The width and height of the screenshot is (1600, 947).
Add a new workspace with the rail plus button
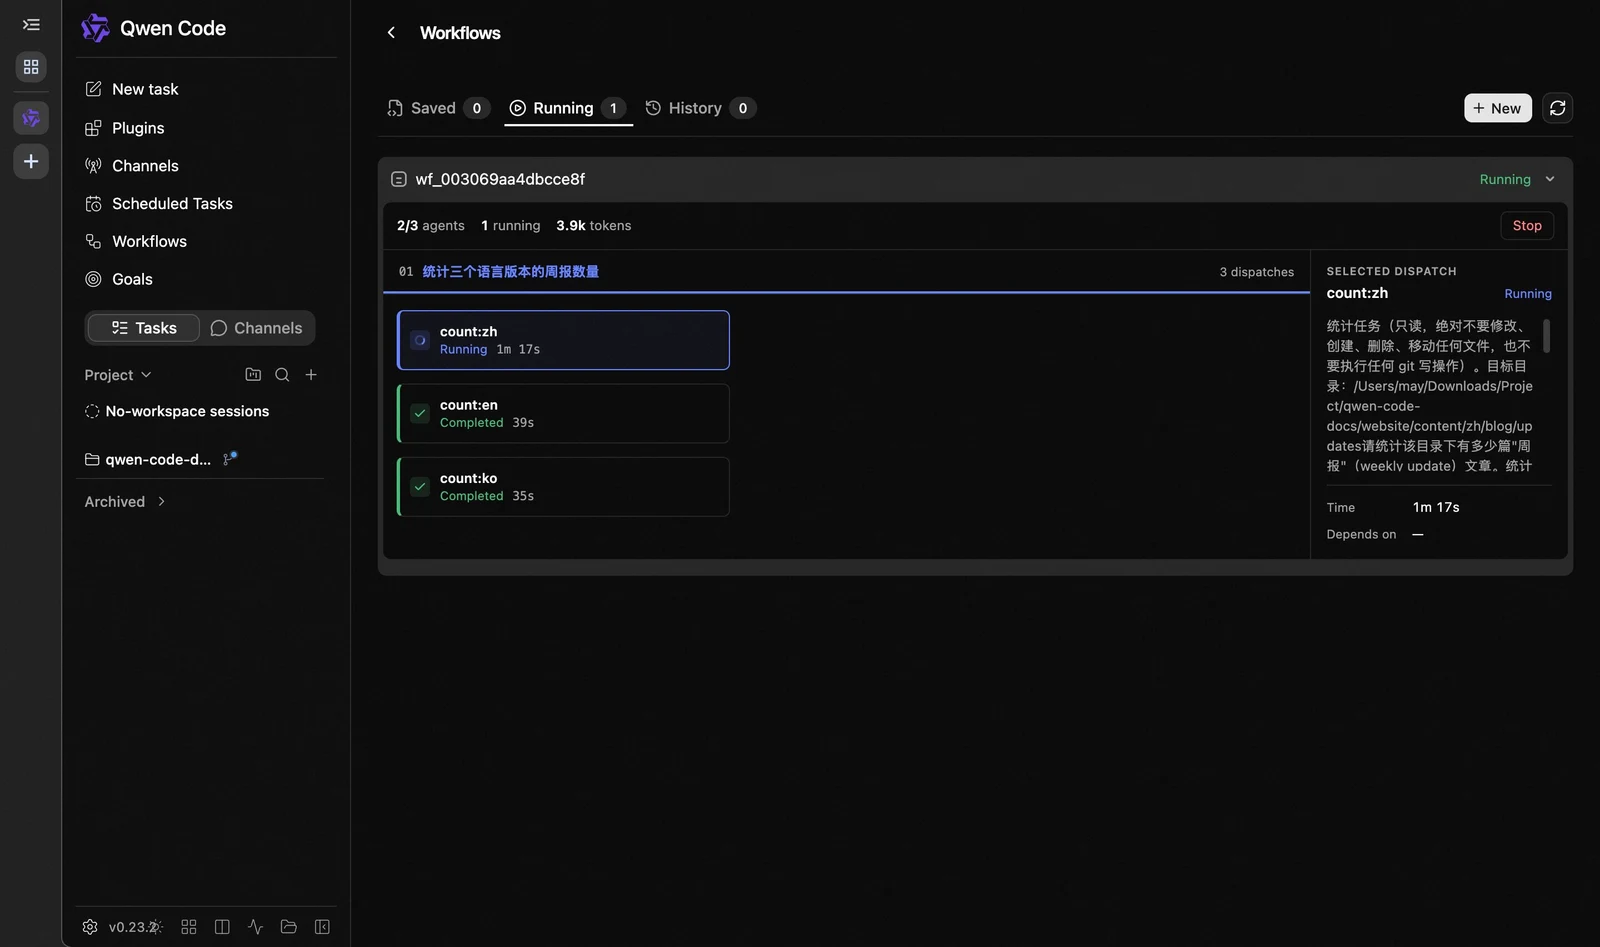click(31, 162)
